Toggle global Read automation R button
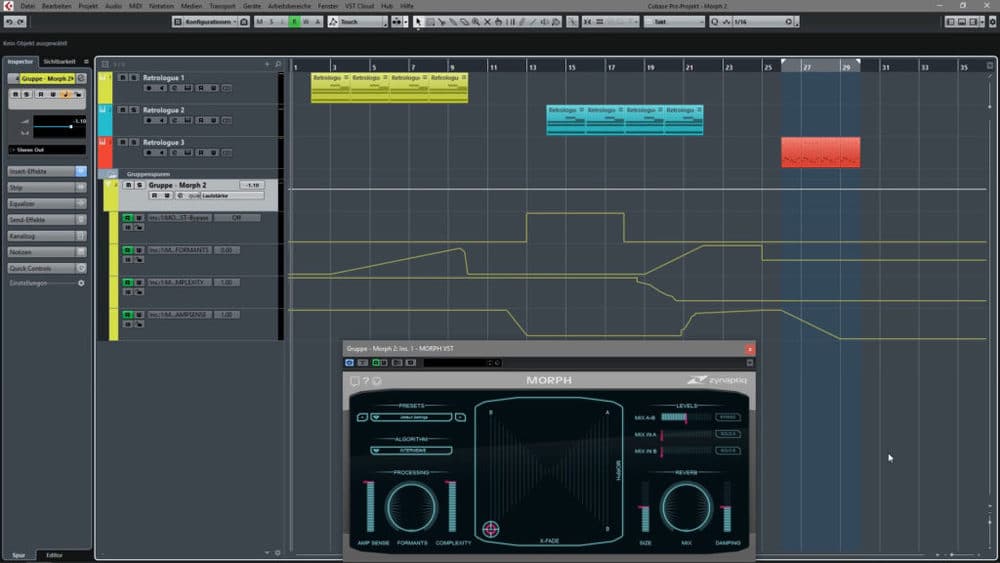 tap(294, 22)
